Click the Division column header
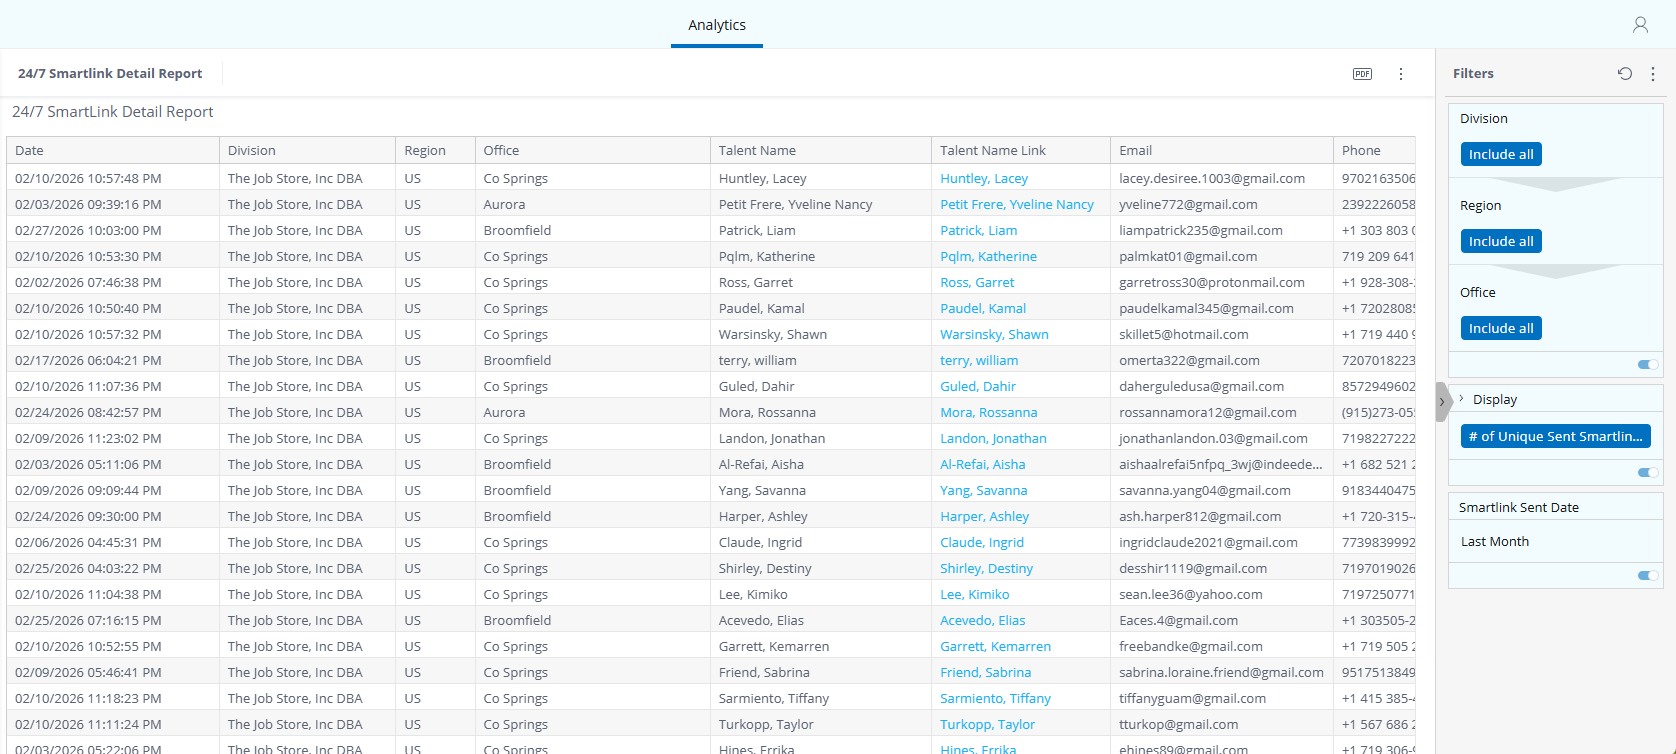The height and width of the screenshot is (754, 1676). (307, 150)
